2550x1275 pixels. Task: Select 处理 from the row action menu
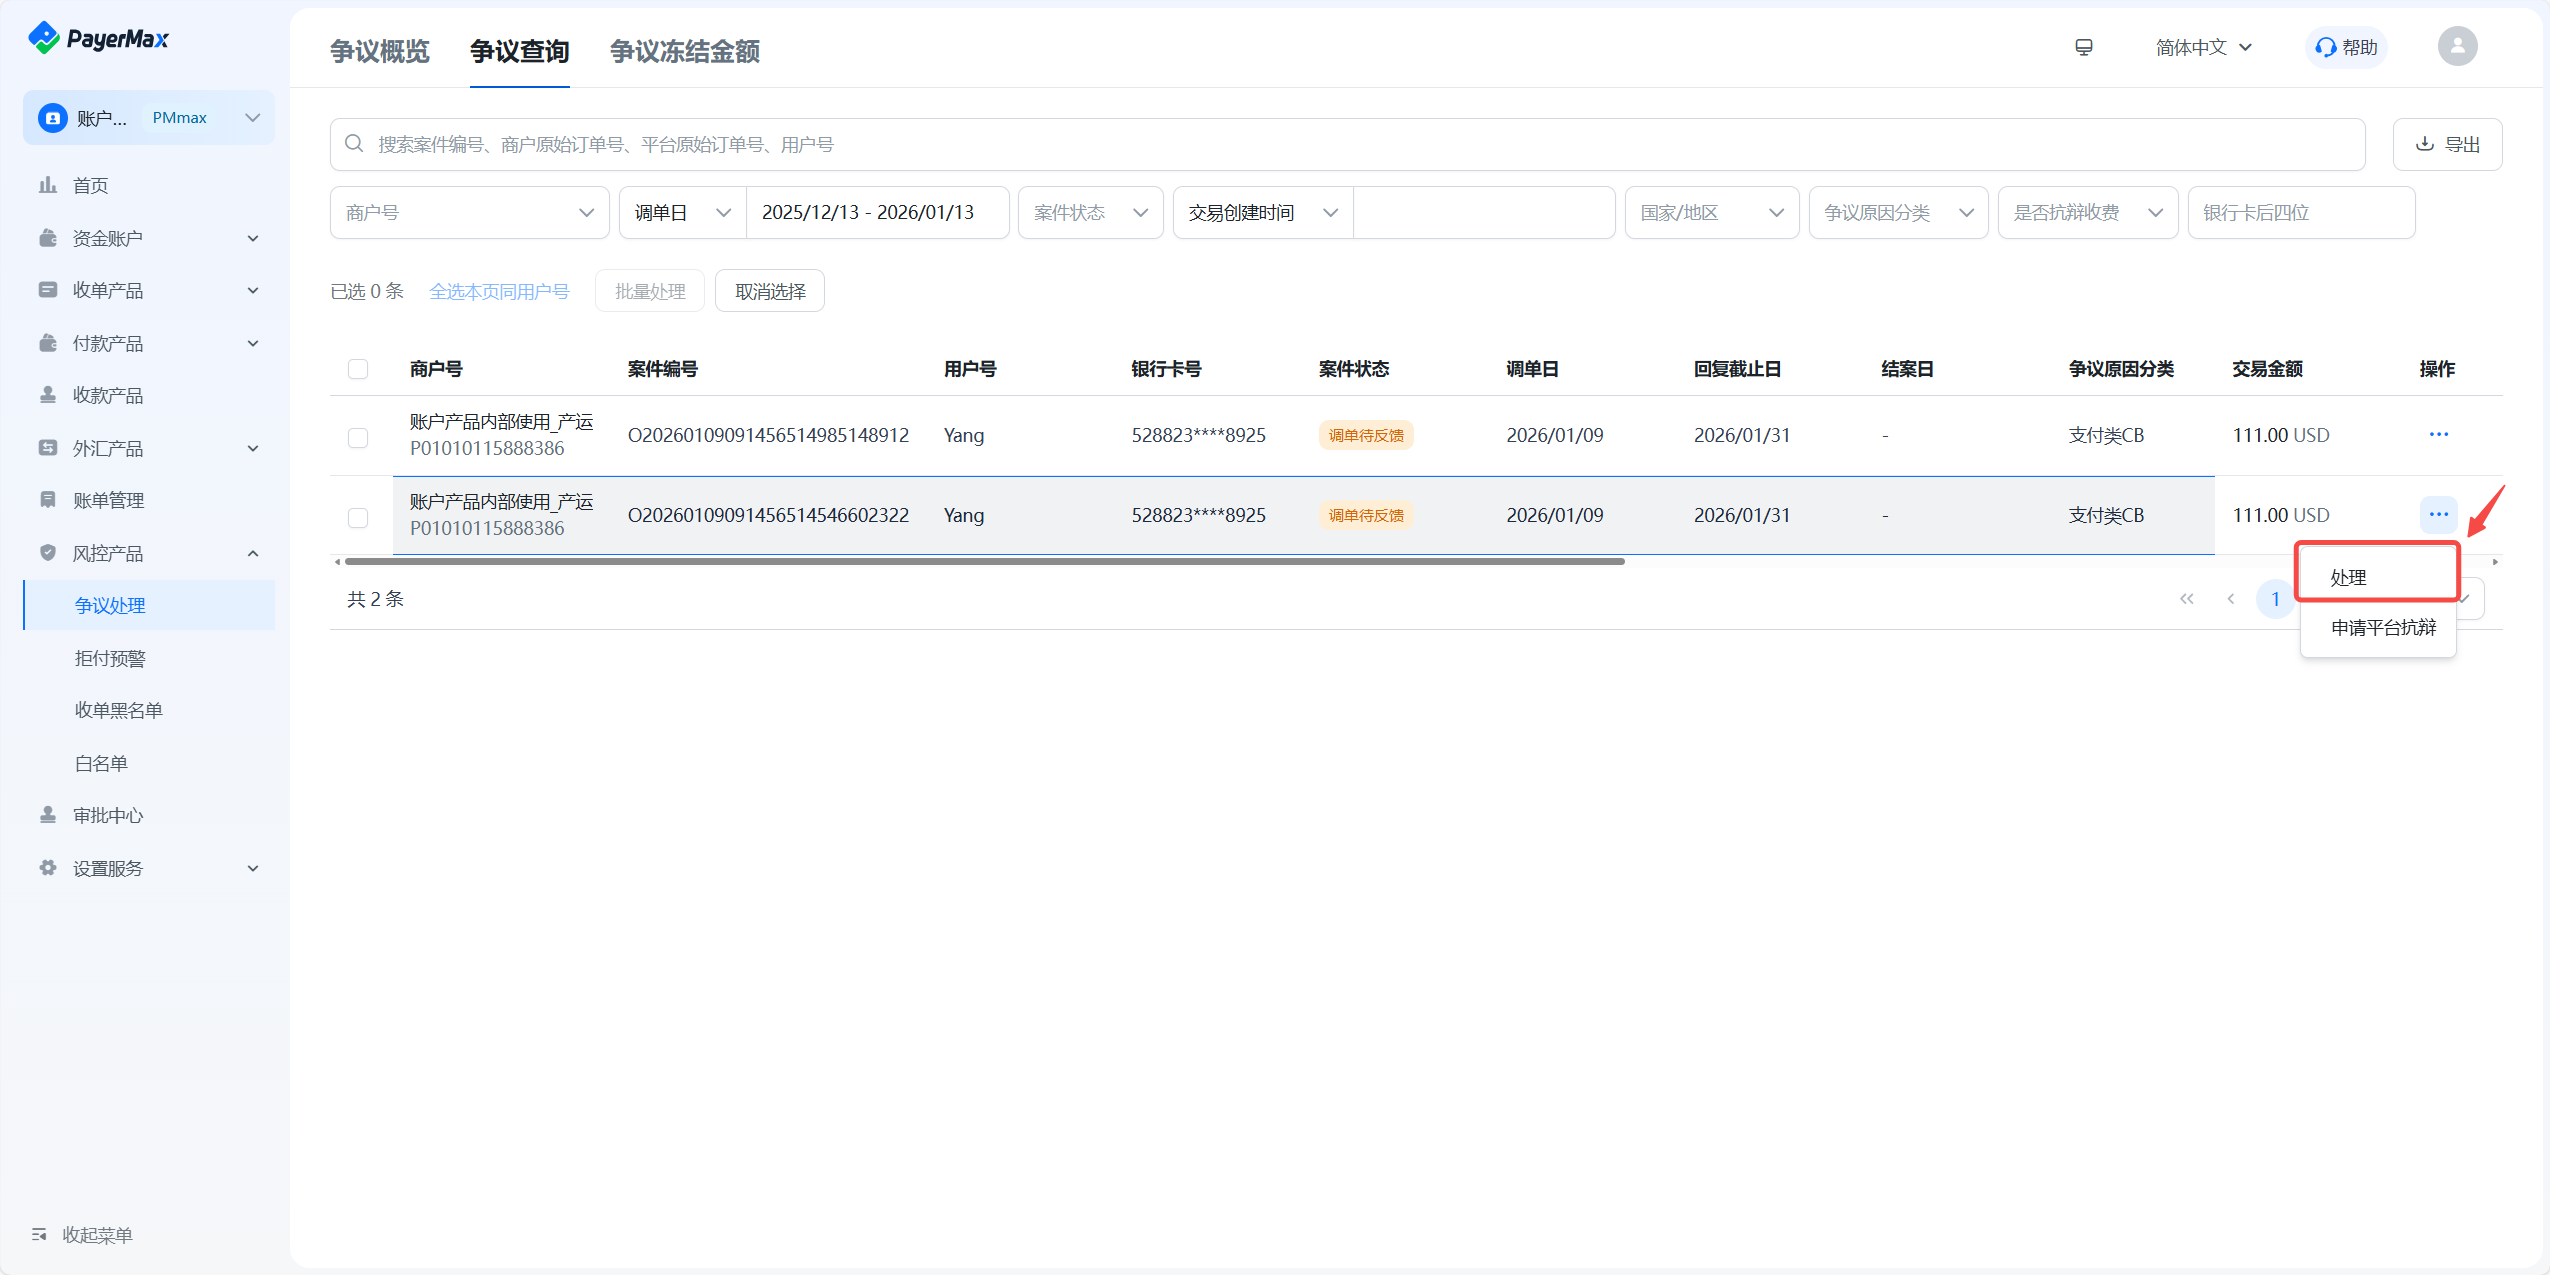2377,577
